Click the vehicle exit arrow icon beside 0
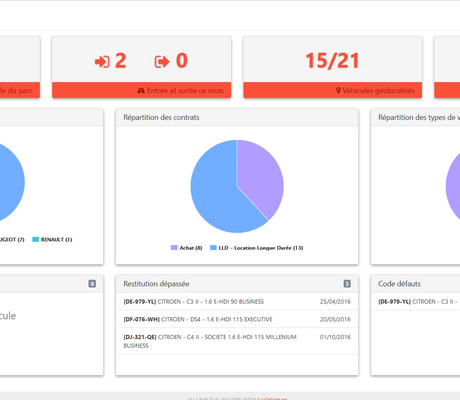 click(162, 62)
